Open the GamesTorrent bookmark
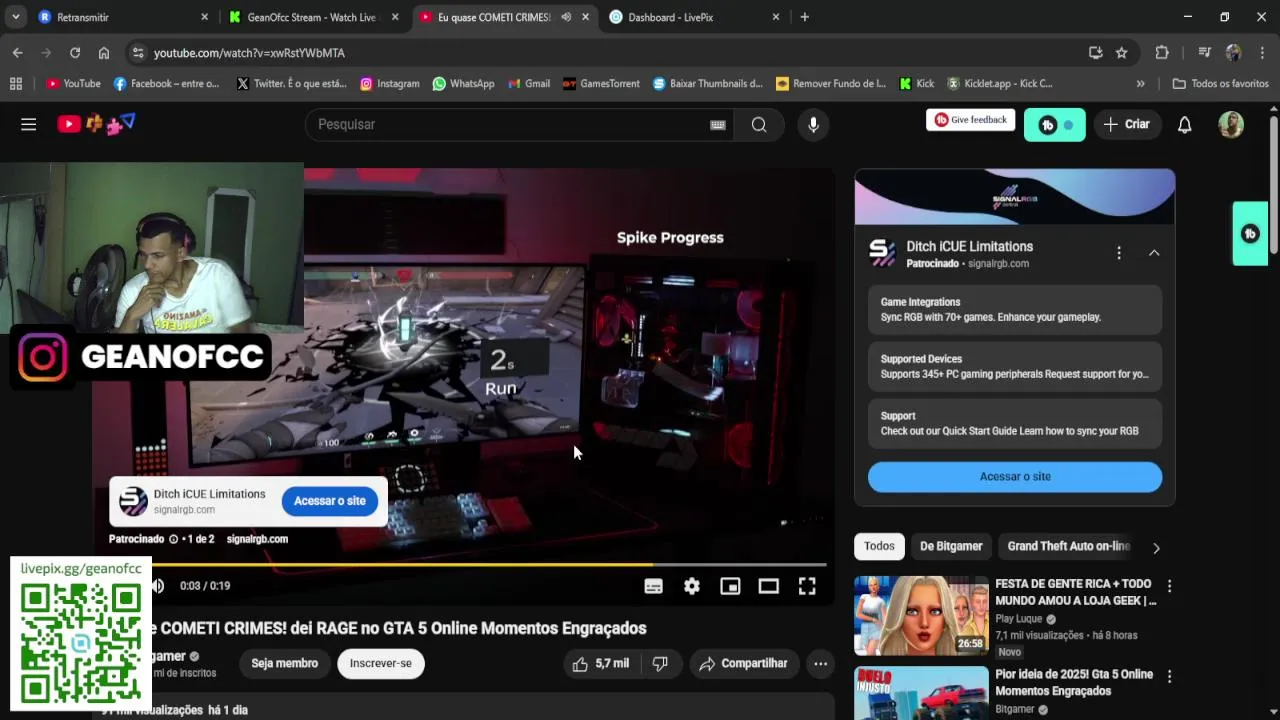 click(x=601, y=84)
